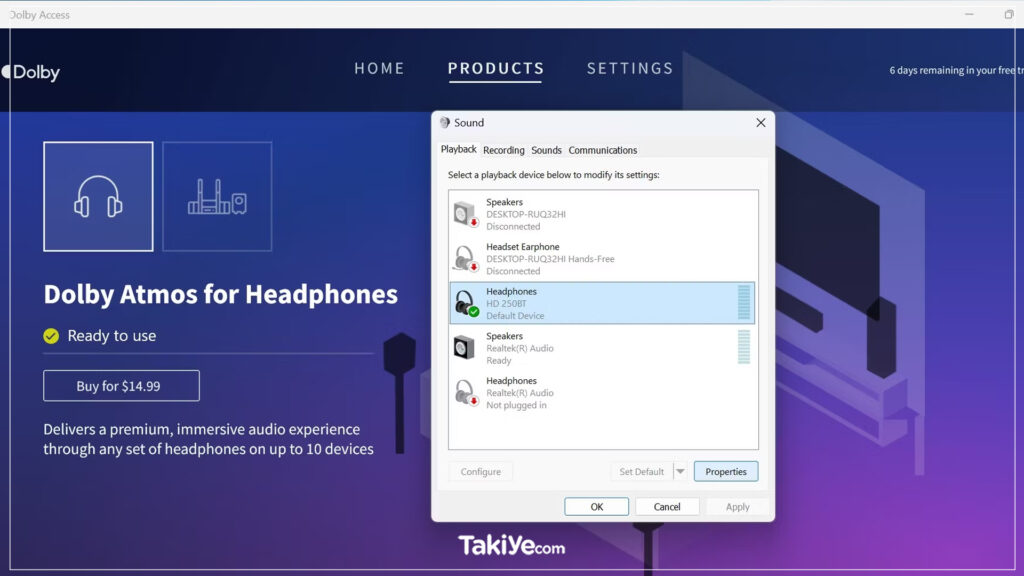1024x576 pixels.
Task: Go to the HOME tab in Dolby Access
Action: (379, 69)
